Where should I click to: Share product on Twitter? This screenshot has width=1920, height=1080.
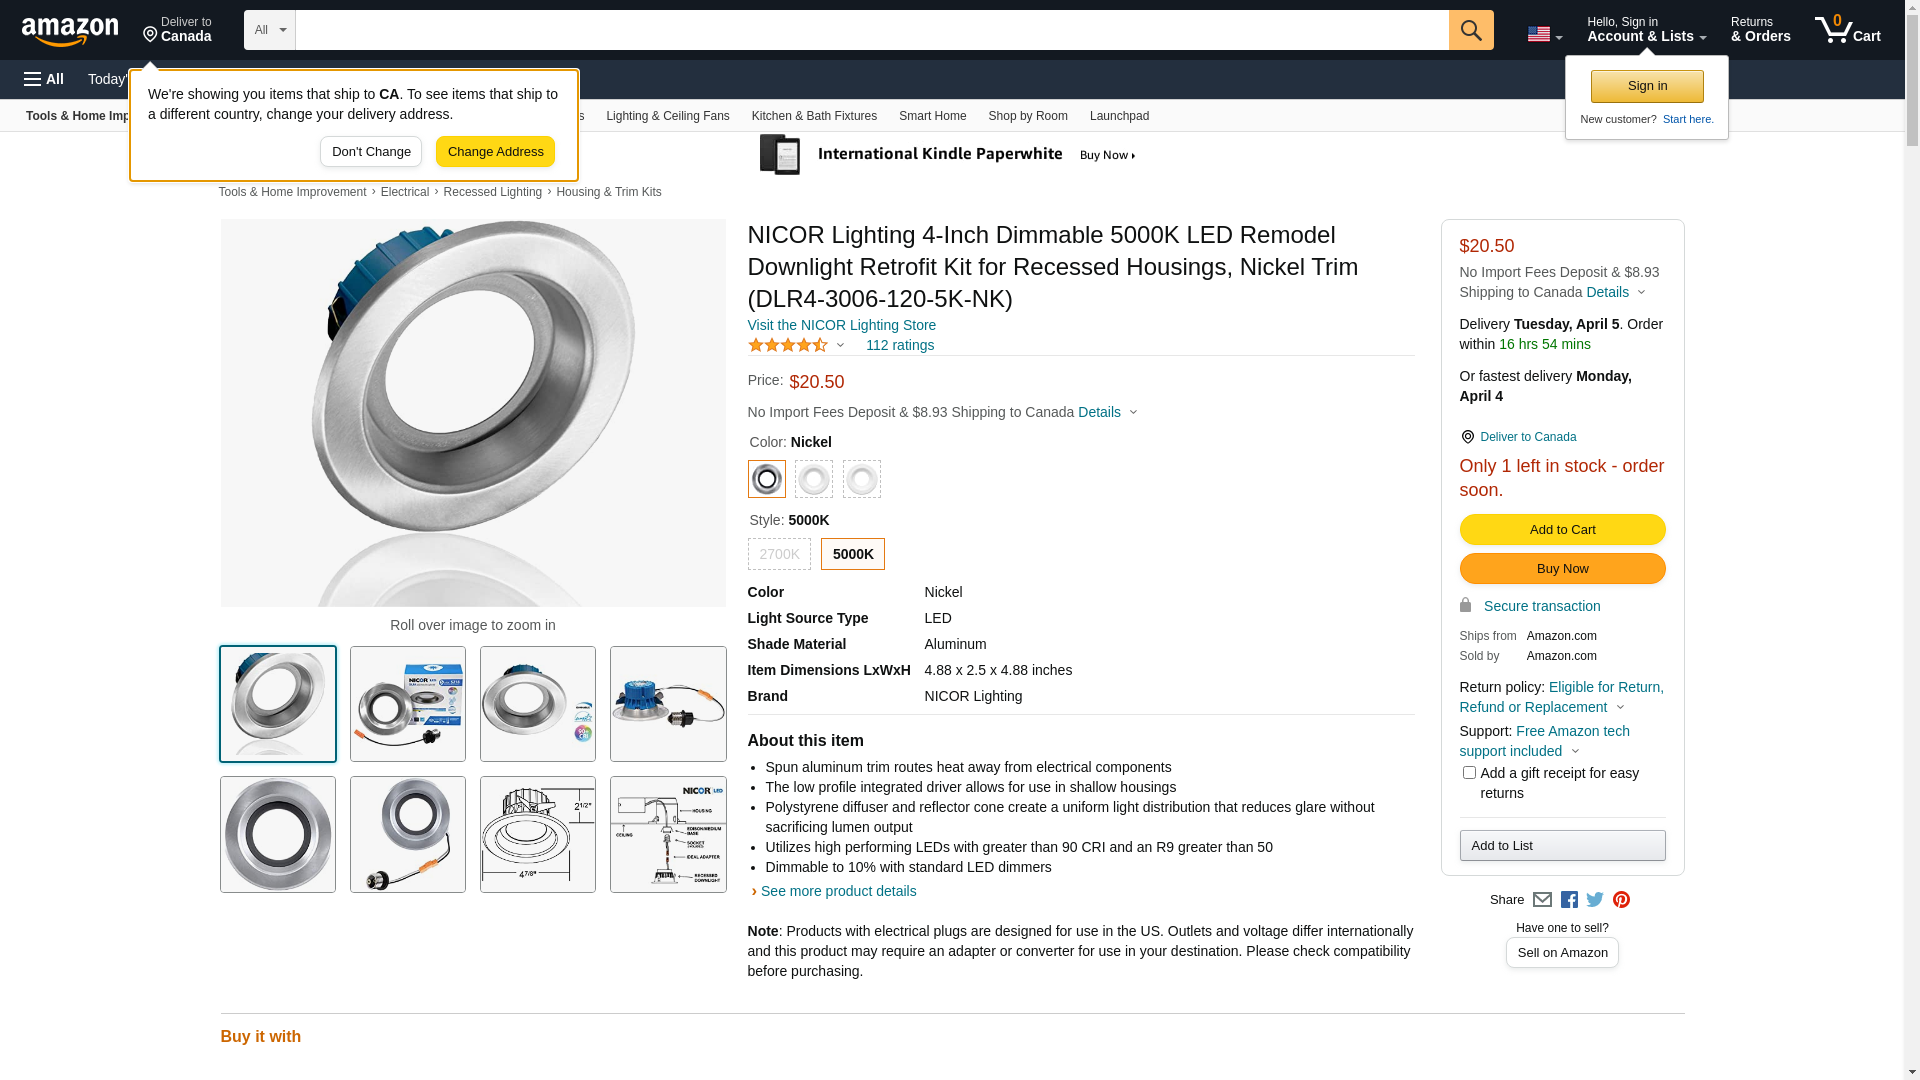pos(1595,900)
